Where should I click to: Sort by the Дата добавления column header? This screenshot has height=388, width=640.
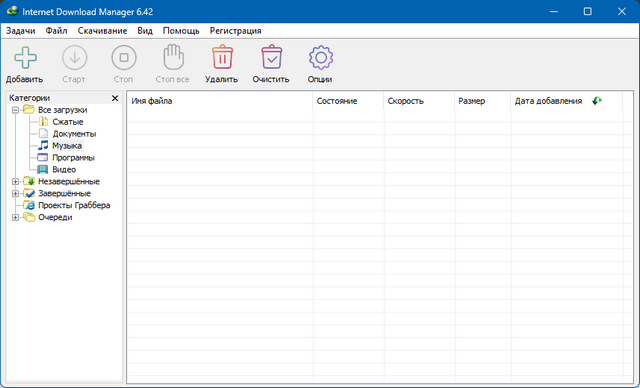point(567,101)
